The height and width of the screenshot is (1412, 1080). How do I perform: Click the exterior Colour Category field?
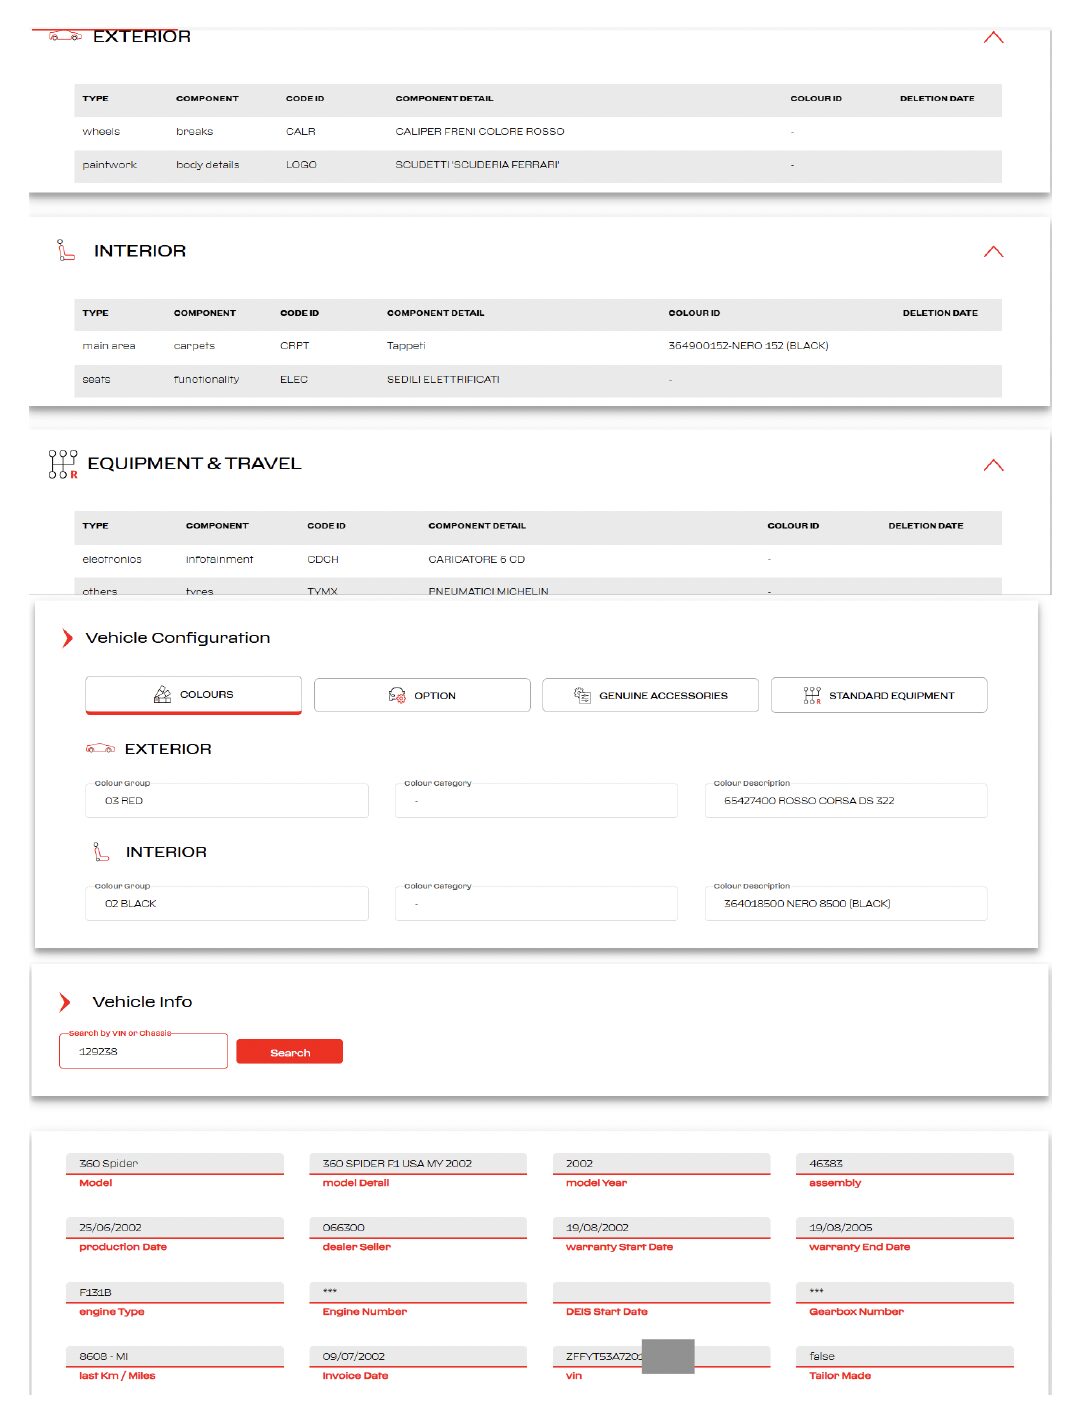(536, 801)
